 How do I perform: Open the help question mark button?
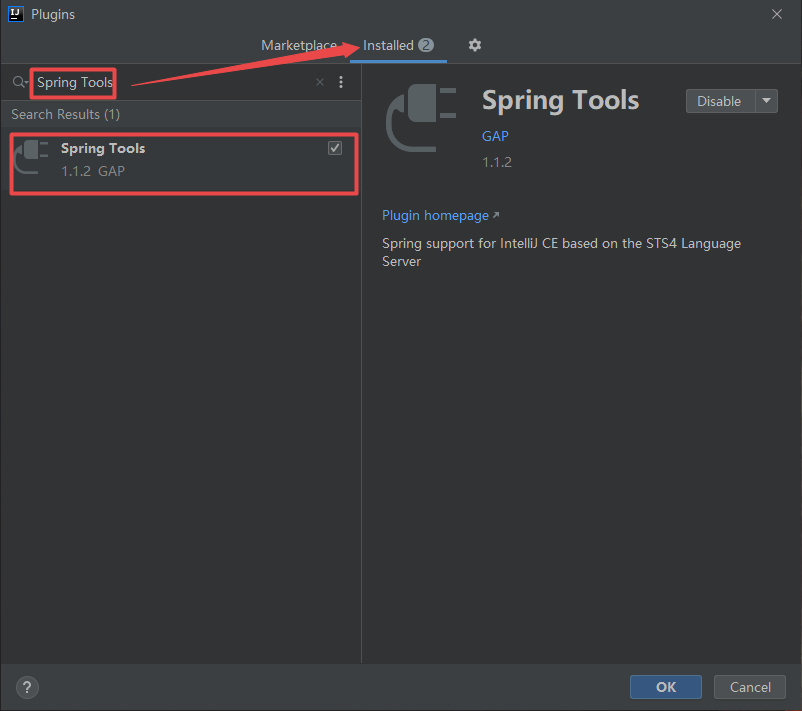click(x=27, y=687)
